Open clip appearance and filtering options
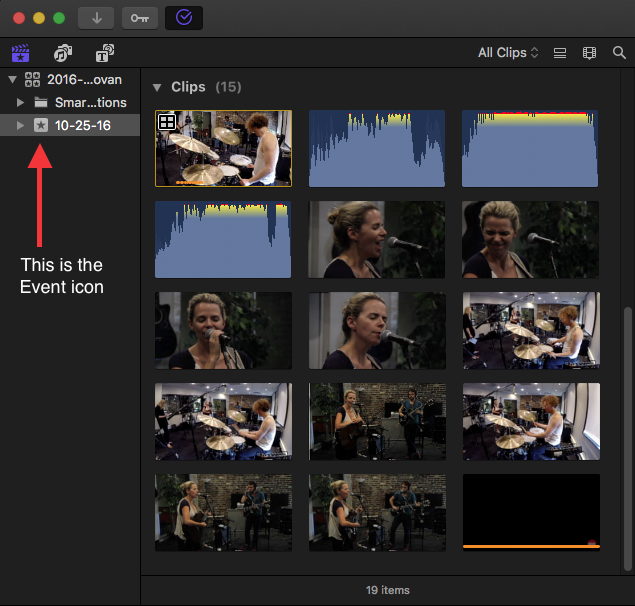The image size is (635, 606). 590,53
